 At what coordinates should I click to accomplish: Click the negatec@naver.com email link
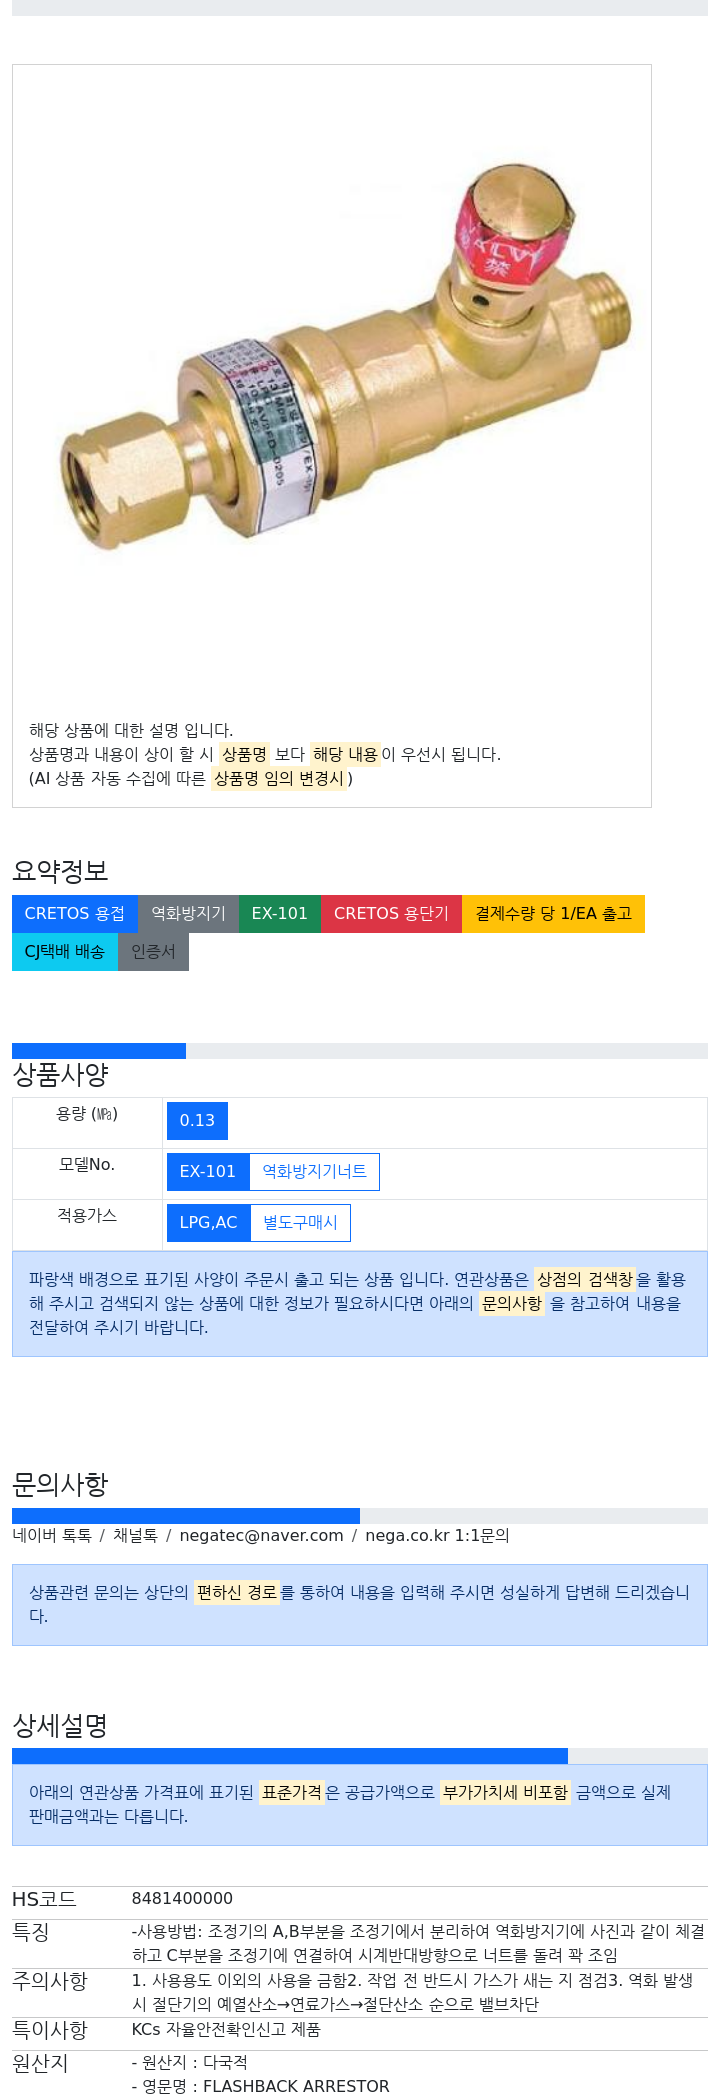click(x=261, y=1536)
